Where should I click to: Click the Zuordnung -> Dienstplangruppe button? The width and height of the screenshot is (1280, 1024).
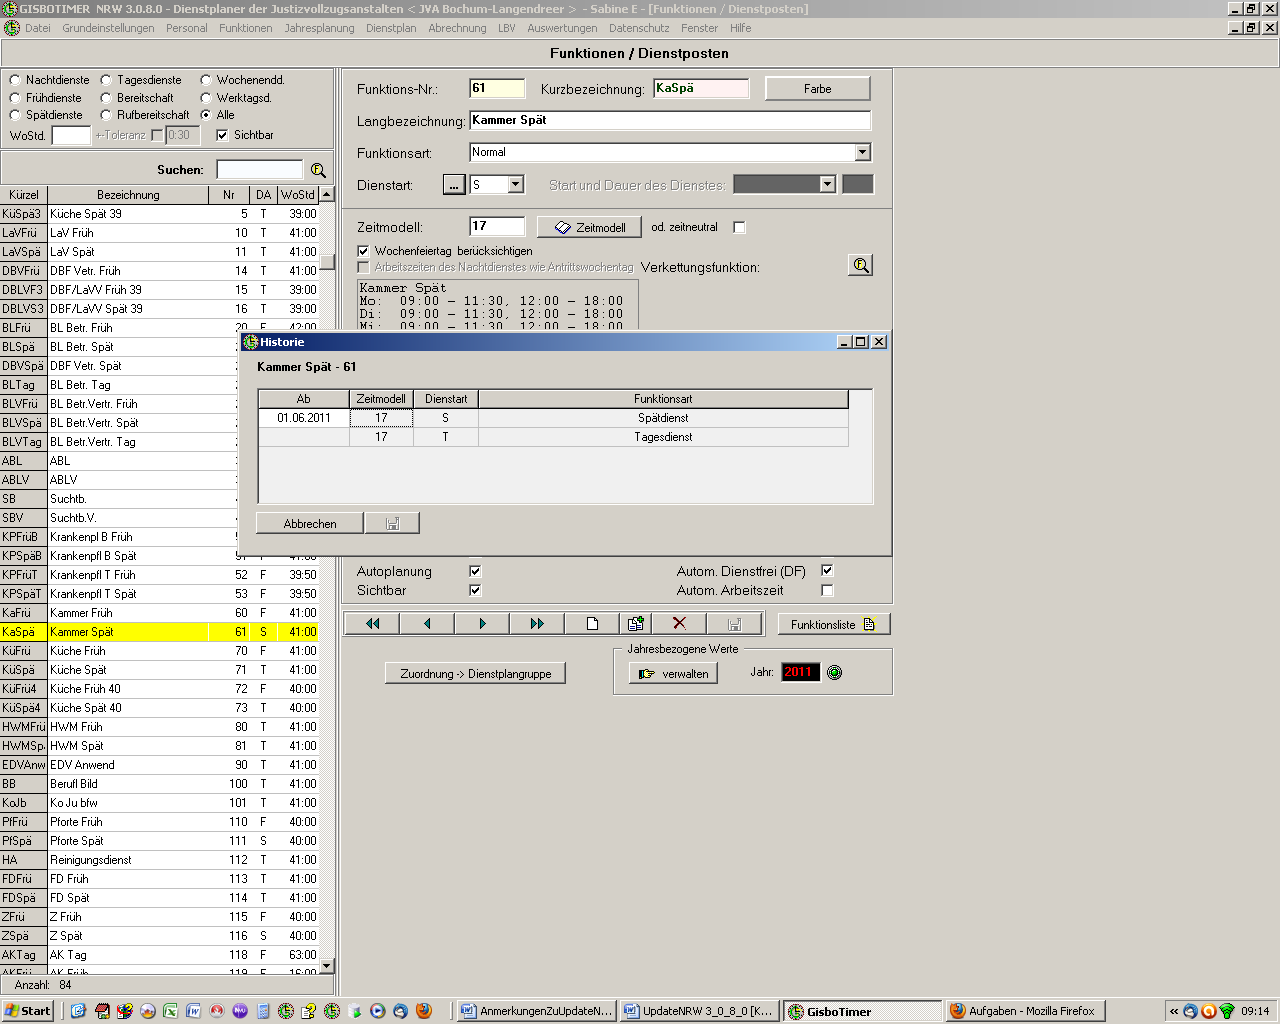(475, 674)
